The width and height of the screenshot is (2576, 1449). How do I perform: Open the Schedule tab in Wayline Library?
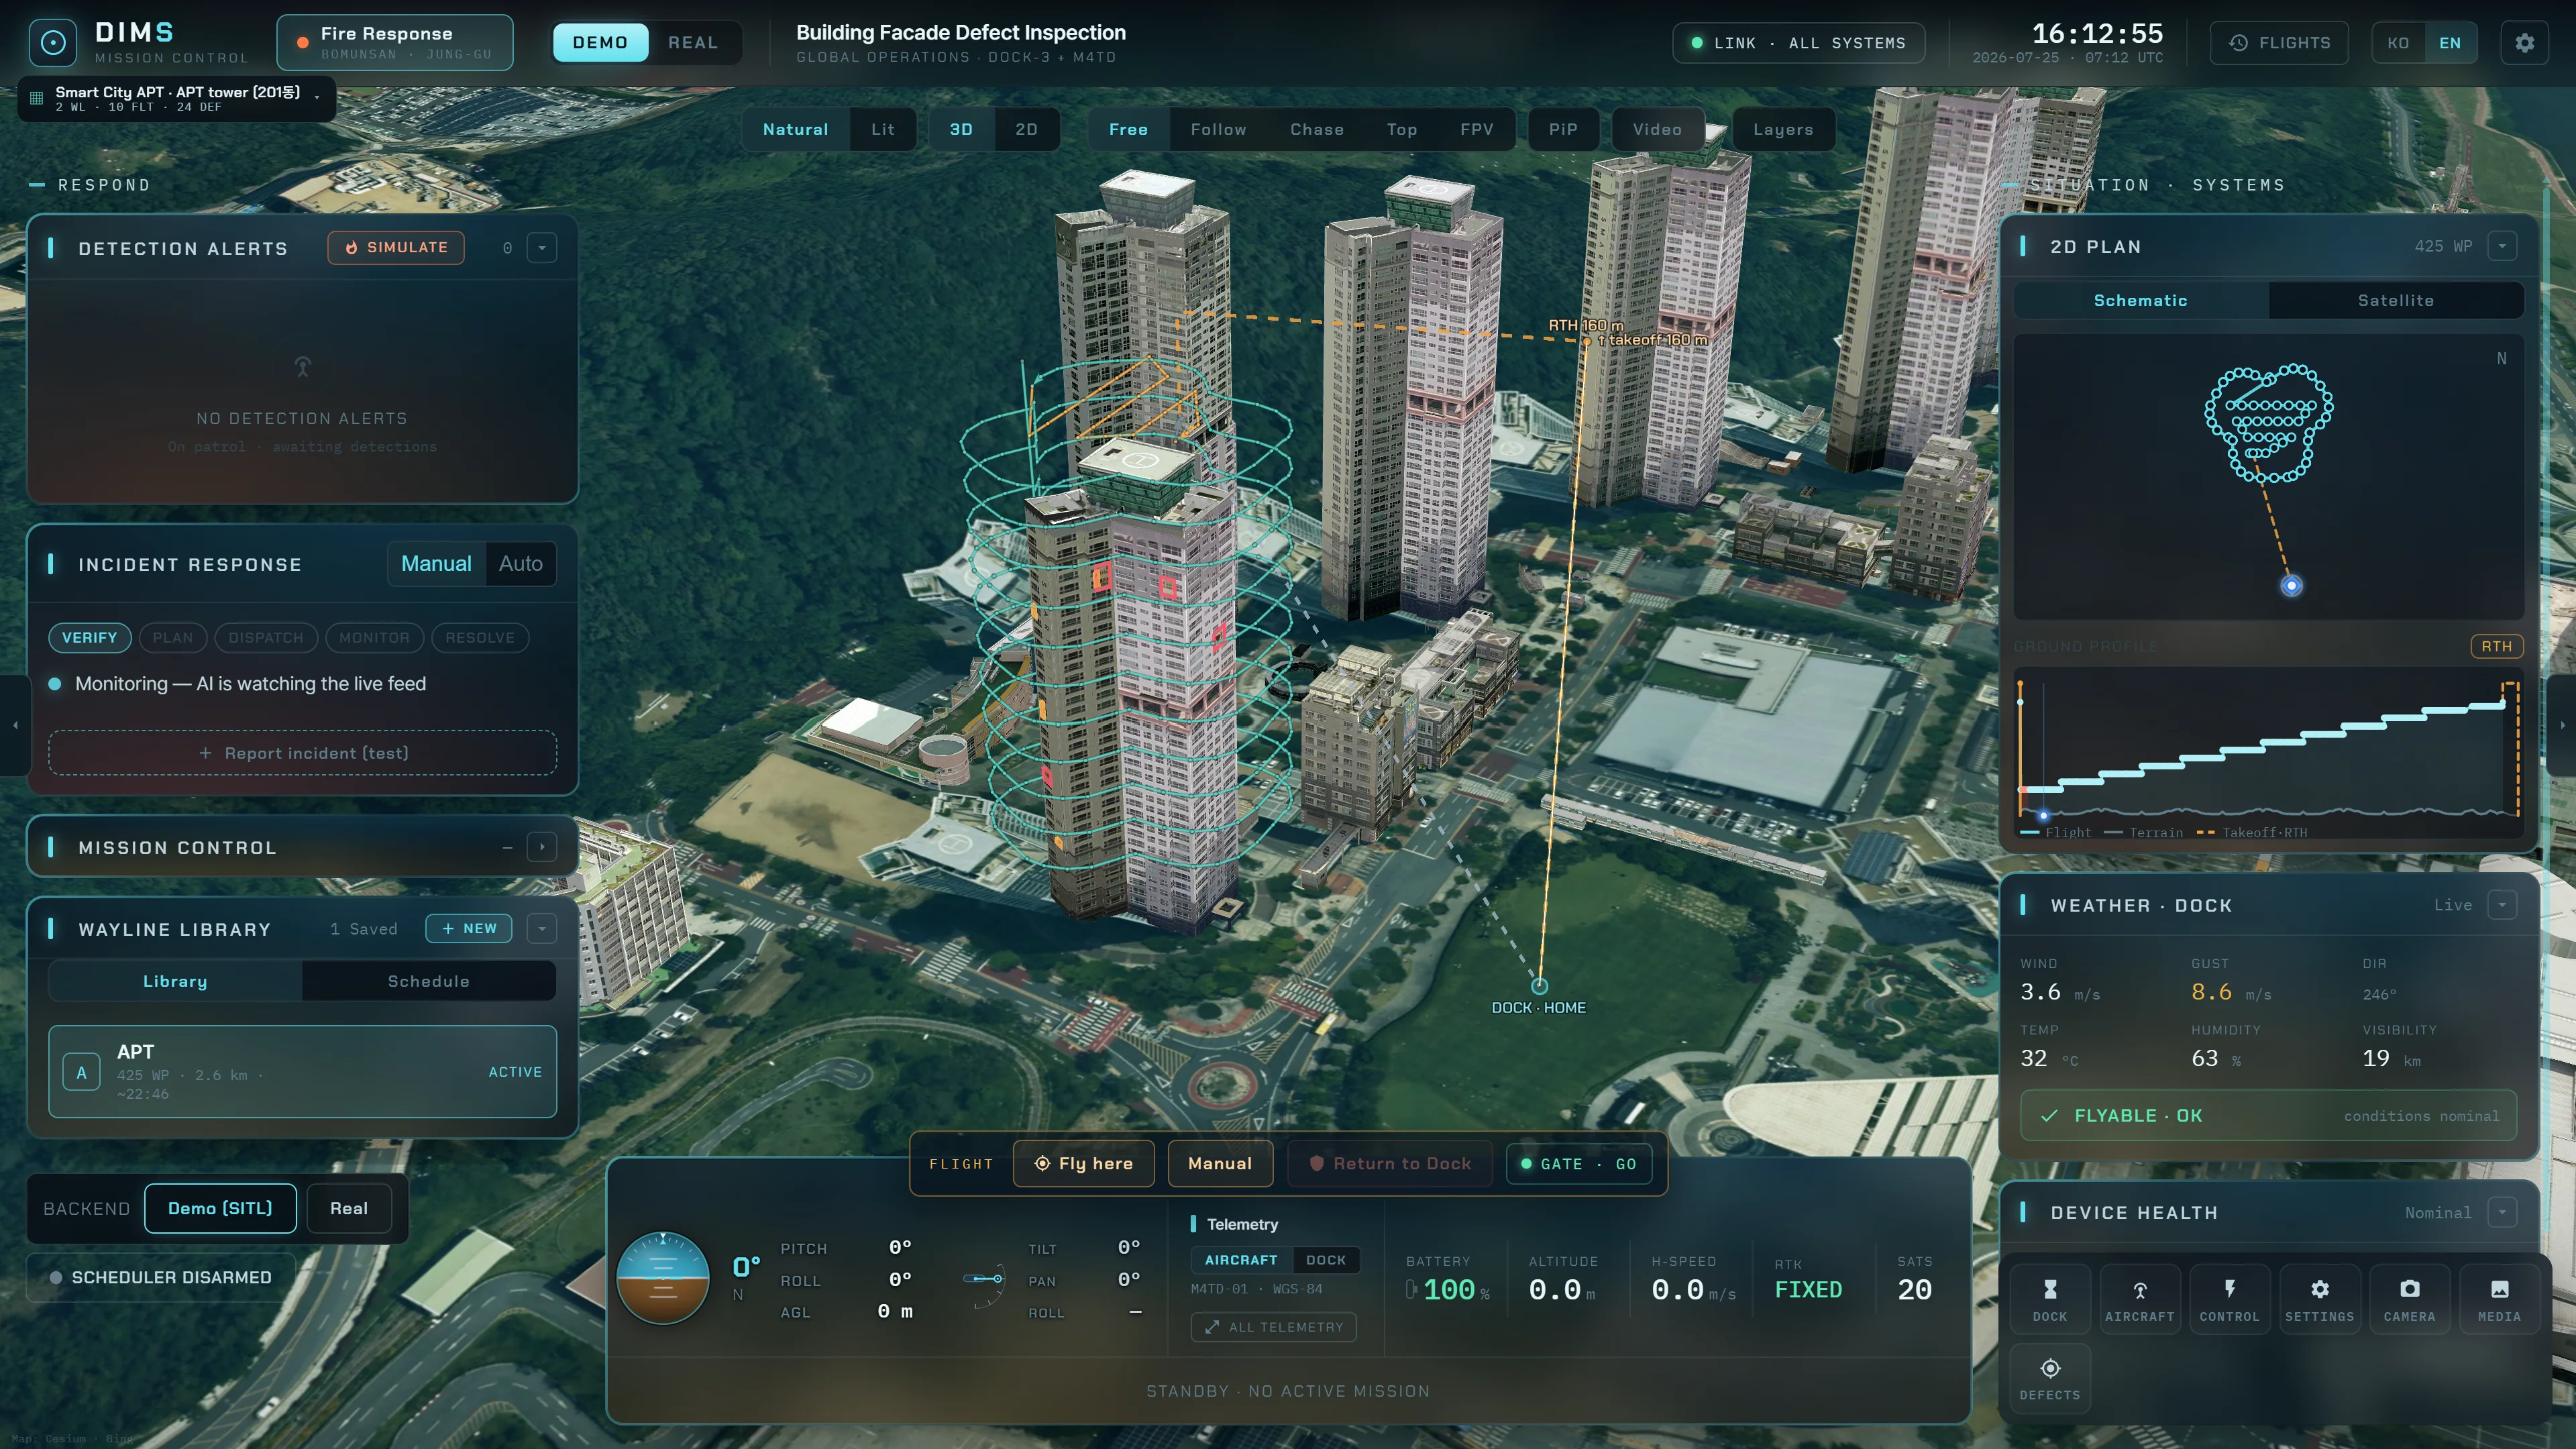coord(428,981)
